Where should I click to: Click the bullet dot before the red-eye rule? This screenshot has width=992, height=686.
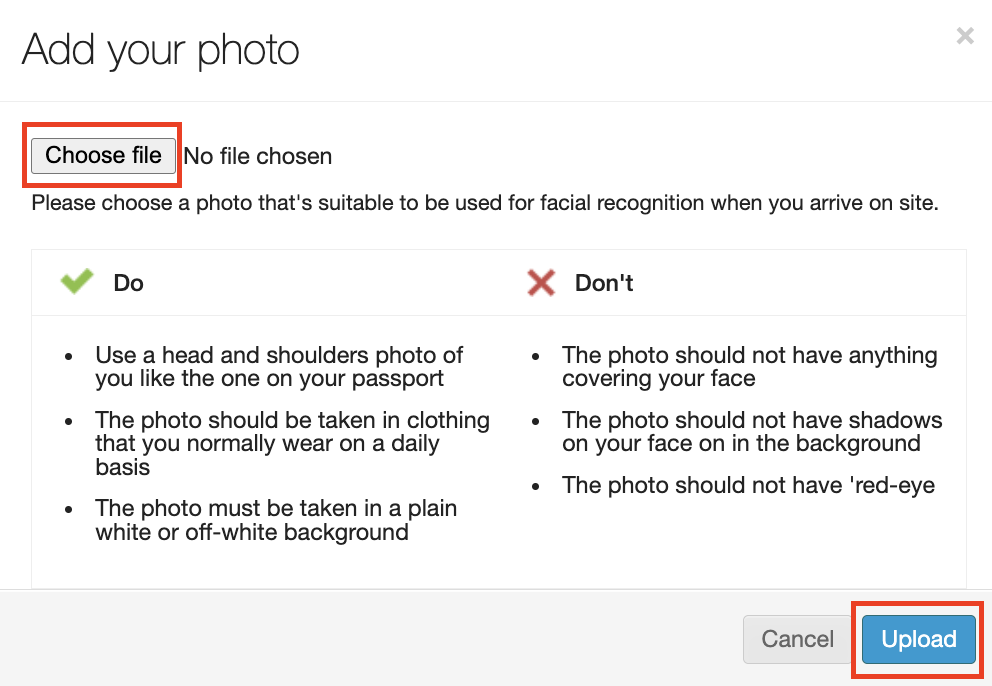[x=537, y=486]
